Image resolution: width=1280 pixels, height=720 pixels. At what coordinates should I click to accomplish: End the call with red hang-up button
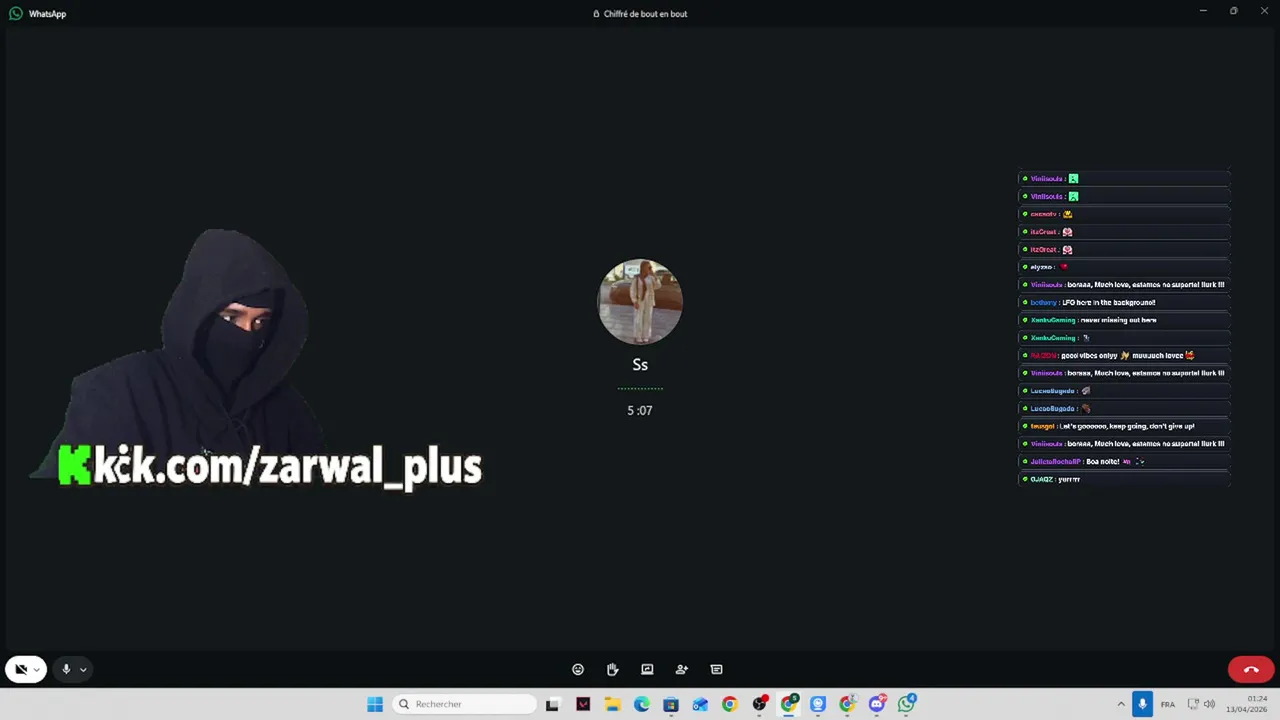click(1251, 669)
